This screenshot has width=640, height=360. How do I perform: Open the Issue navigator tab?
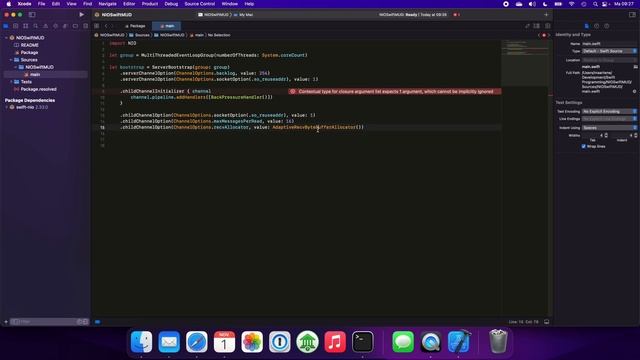pos(45,26)
